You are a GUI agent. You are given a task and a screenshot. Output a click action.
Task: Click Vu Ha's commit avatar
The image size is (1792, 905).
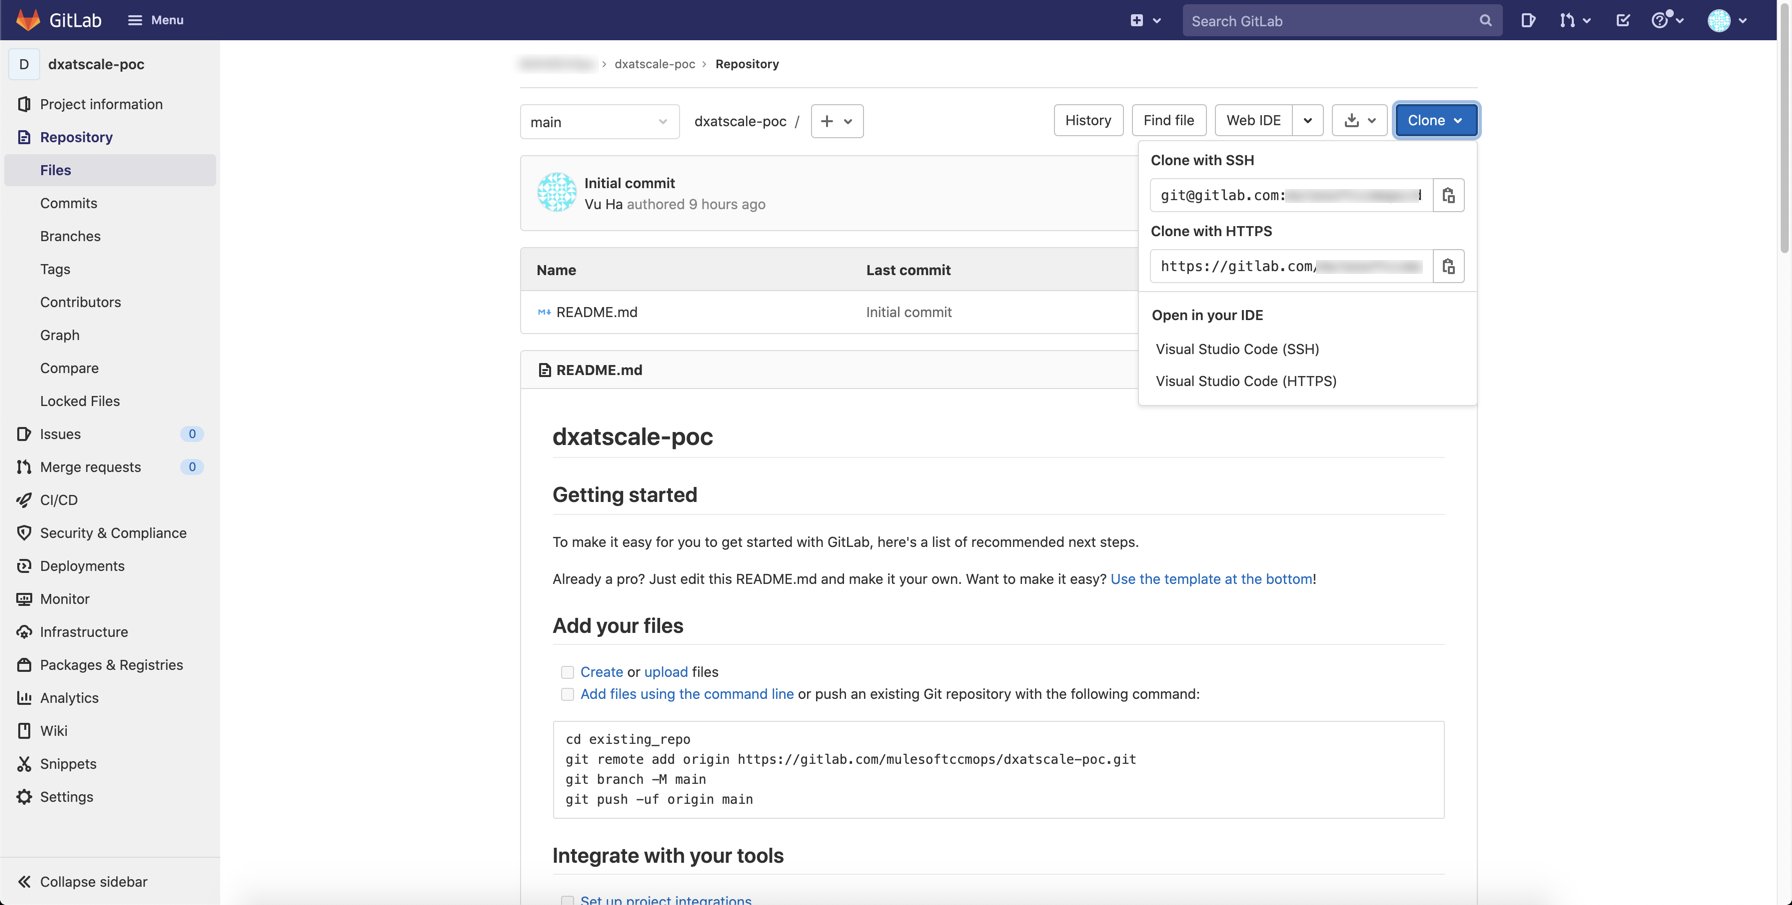click(x=557, y=192)
